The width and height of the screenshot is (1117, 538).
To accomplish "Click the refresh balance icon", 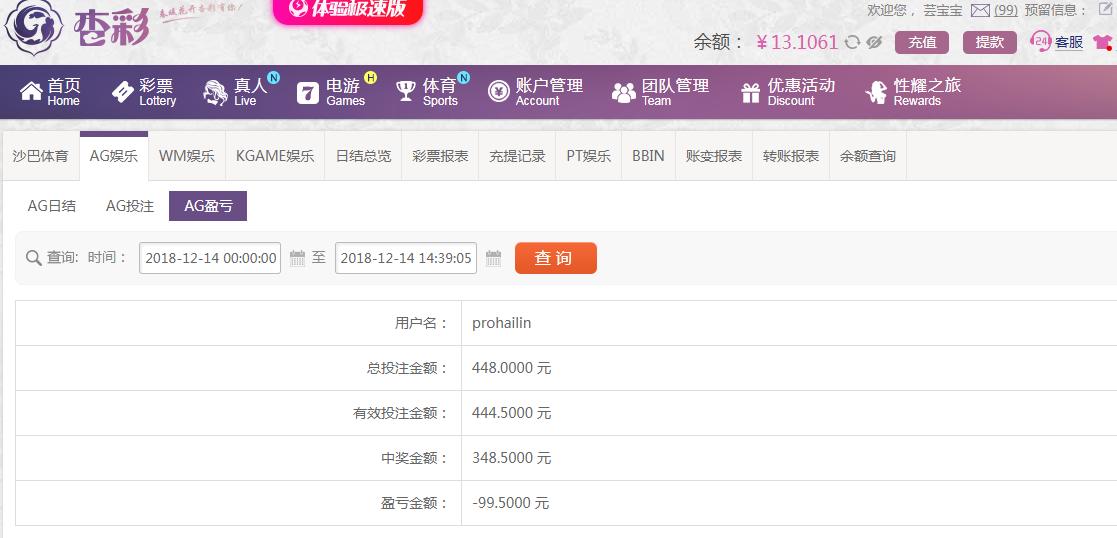I will click(x=852, y=43).
